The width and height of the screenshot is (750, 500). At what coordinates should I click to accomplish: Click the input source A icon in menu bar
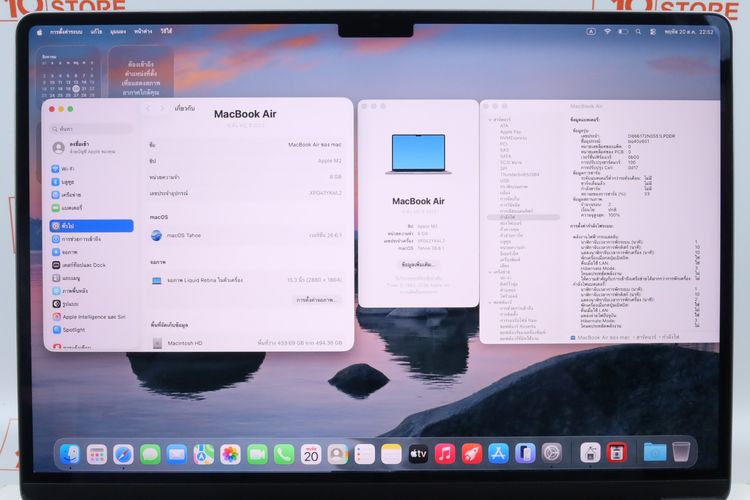coord(591,32)
